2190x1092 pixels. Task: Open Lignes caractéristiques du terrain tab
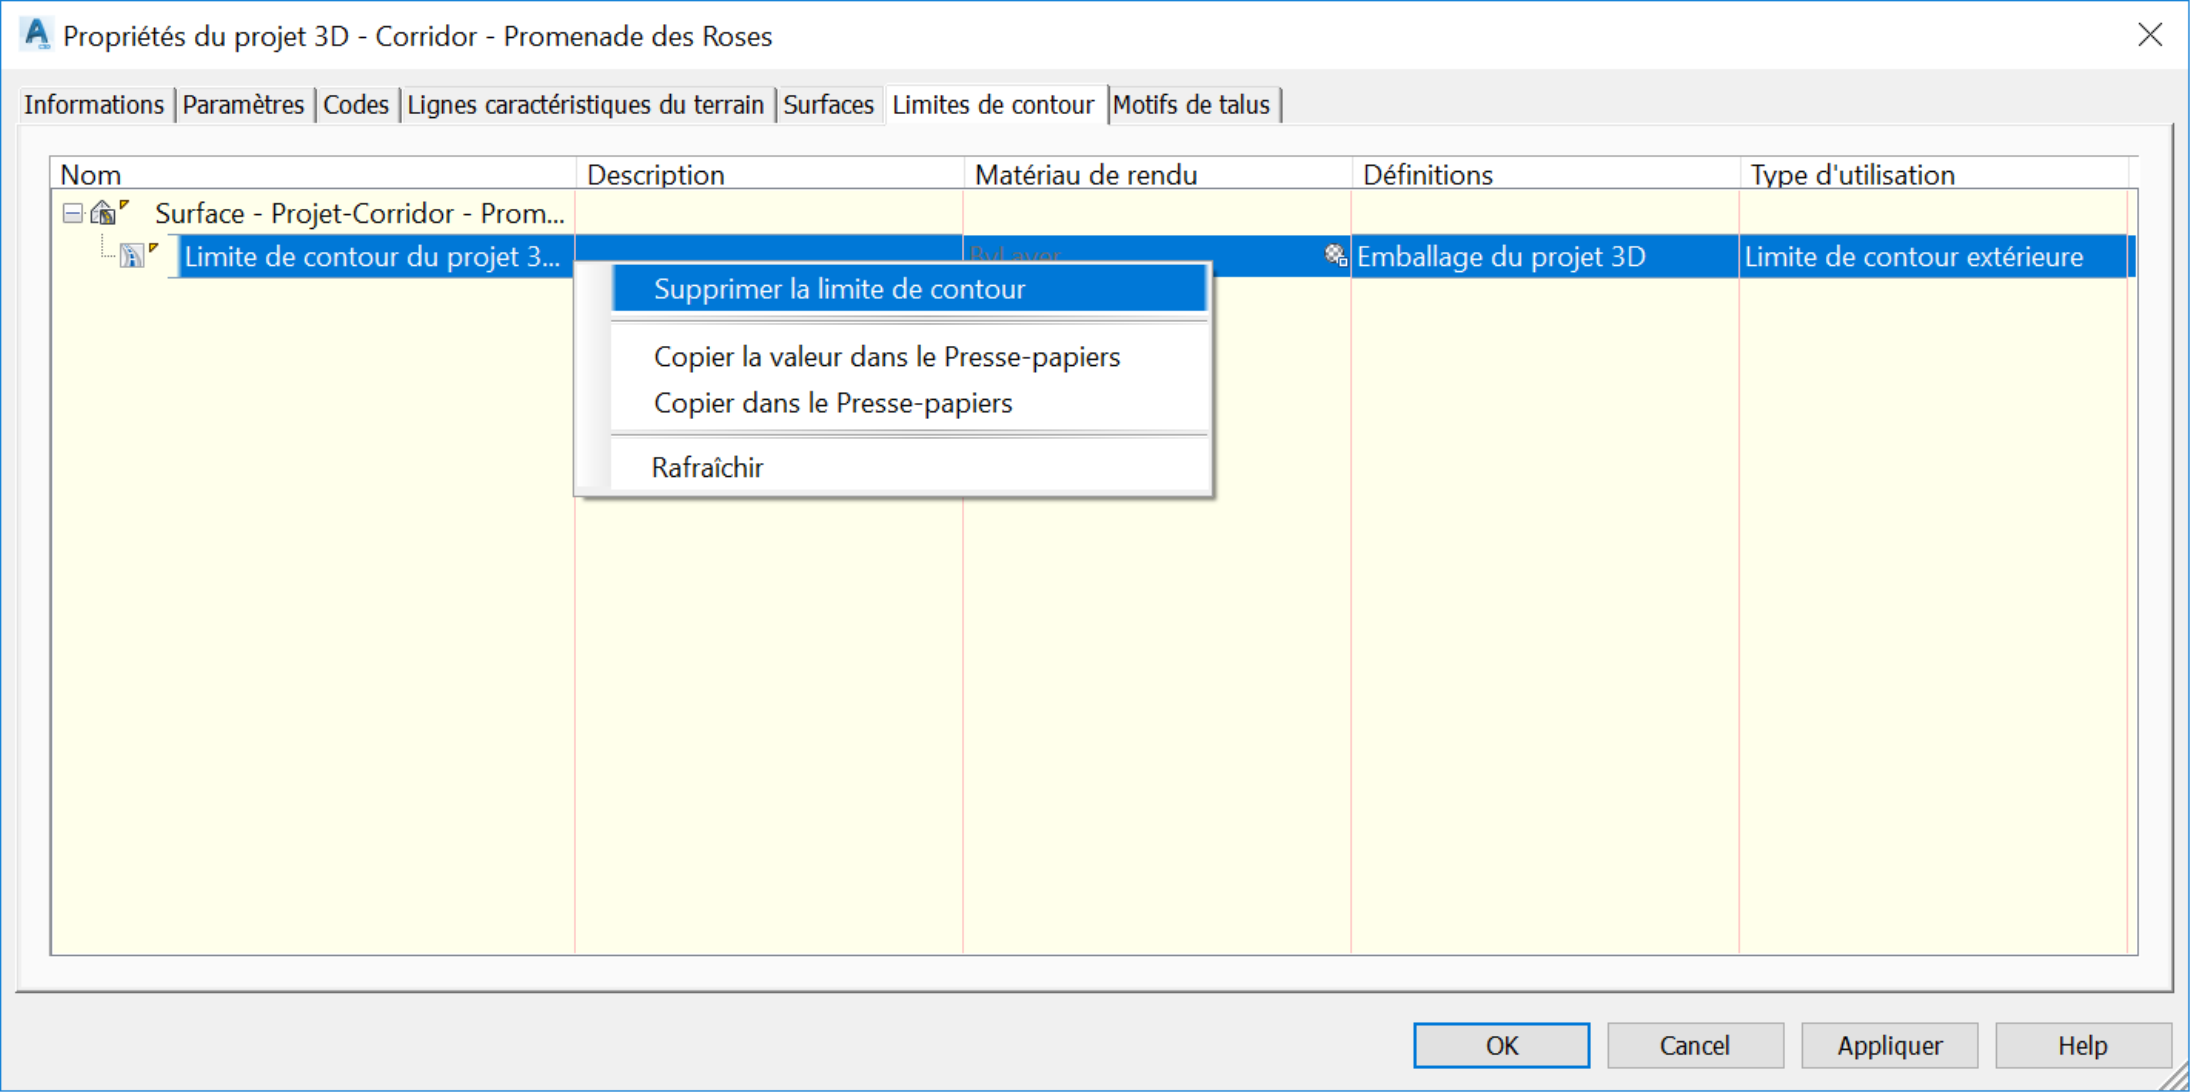click(586, 104)
